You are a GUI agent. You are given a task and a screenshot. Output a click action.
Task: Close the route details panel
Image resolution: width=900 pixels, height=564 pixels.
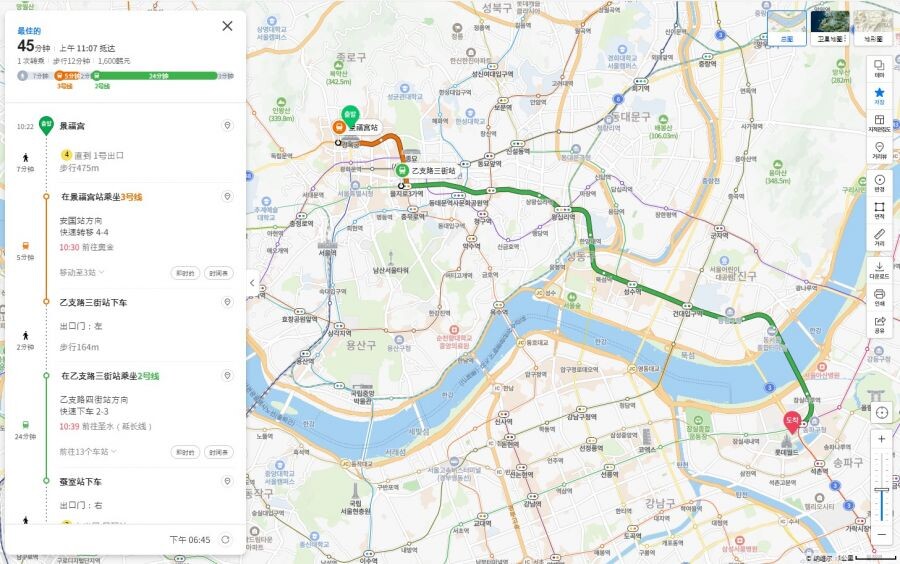(227, 26)
